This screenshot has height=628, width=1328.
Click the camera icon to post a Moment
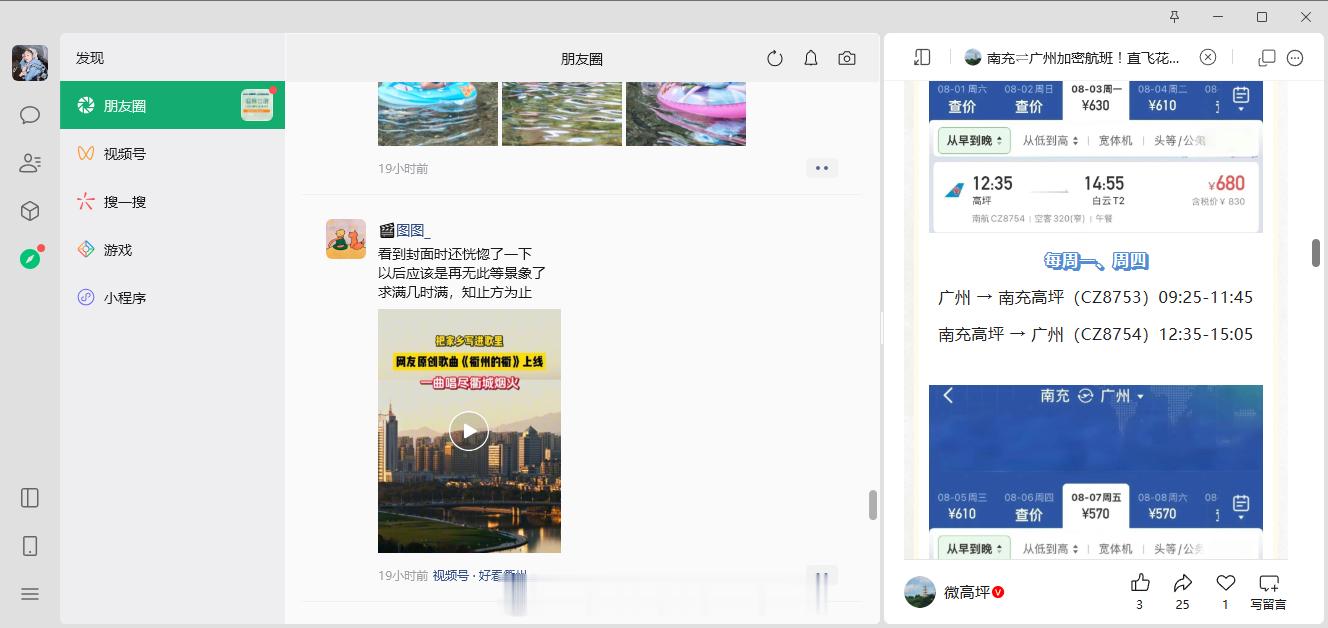[847, 59]
